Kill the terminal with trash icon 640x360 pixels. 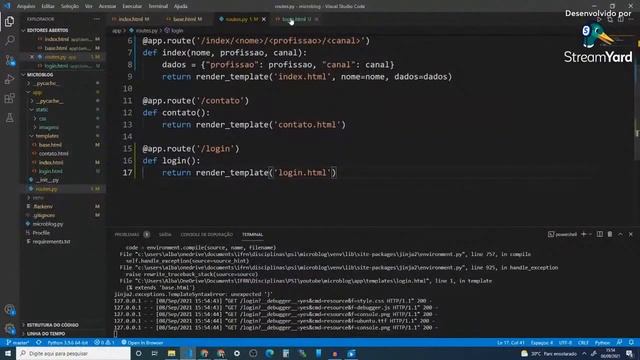click(610, 234)
